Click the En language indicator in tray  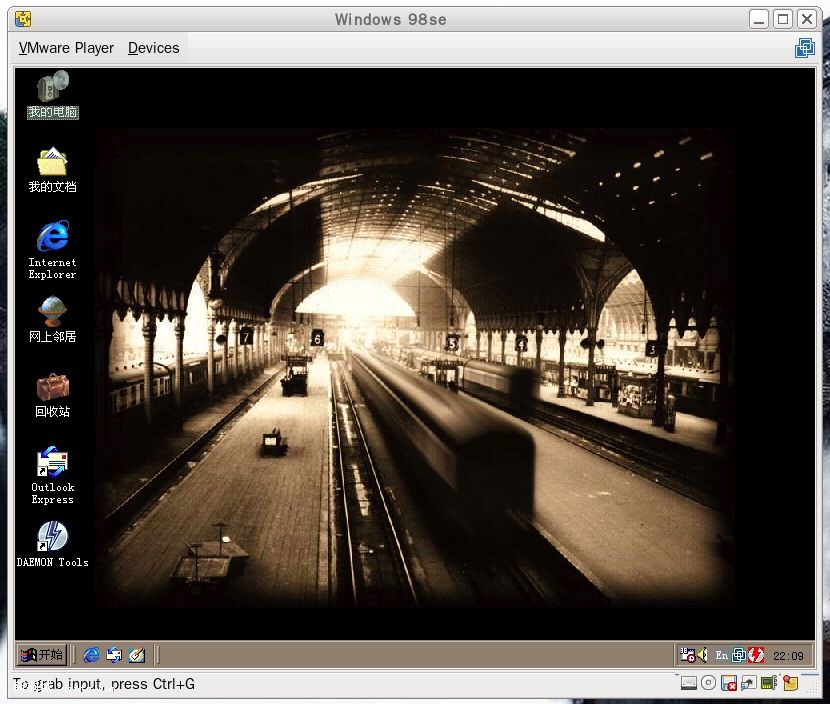(x=722, y=655)
